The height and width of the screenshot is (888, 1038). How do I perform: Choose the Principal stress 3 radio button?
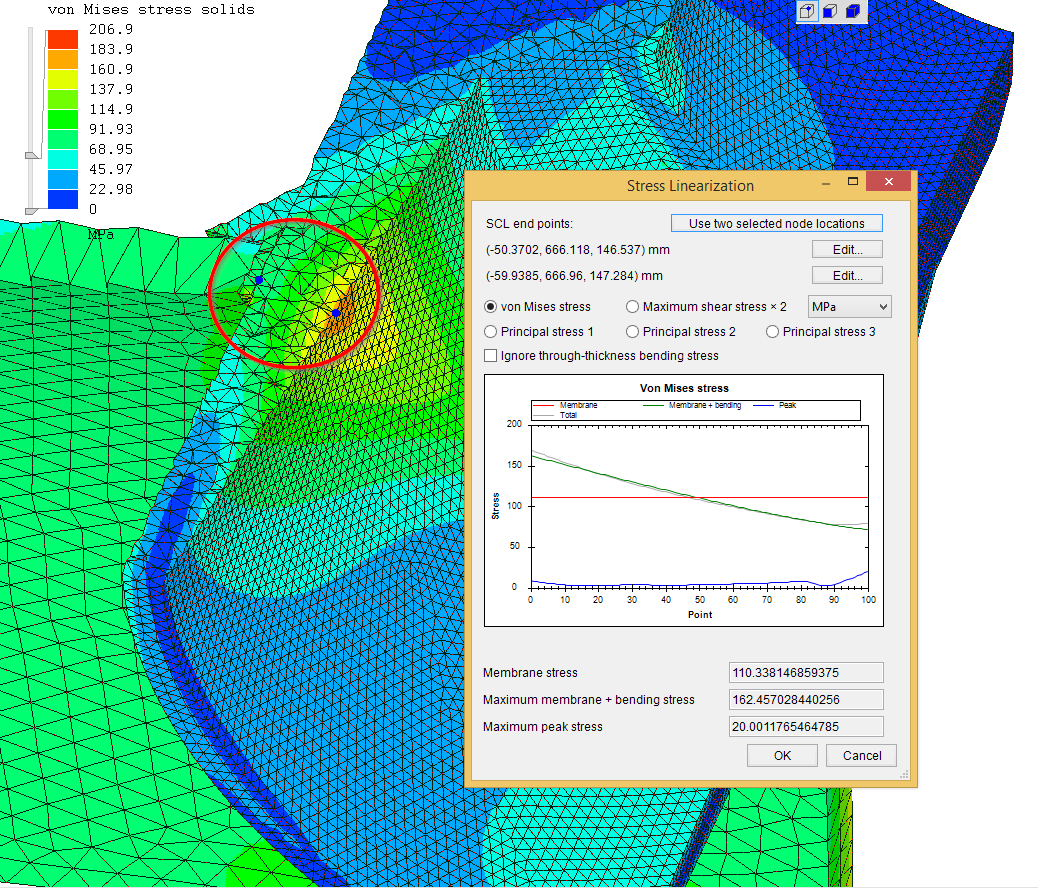[773, 332]
